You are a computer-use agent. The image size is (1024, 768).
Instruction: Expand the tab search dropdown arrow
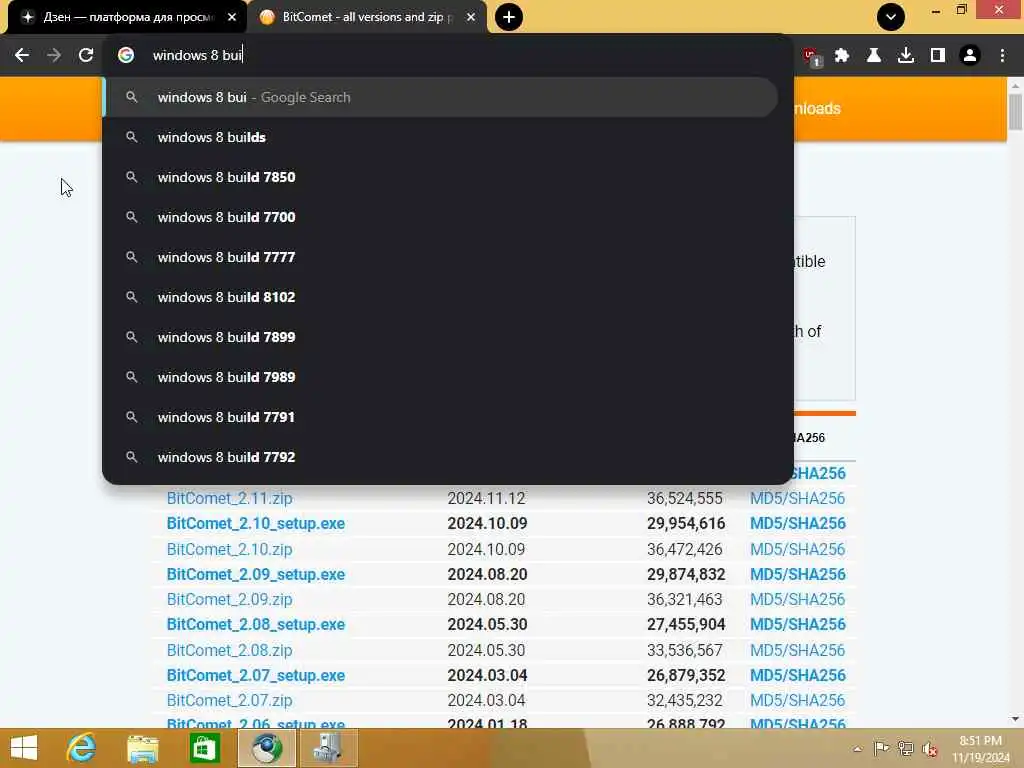[x=891, y=17]
